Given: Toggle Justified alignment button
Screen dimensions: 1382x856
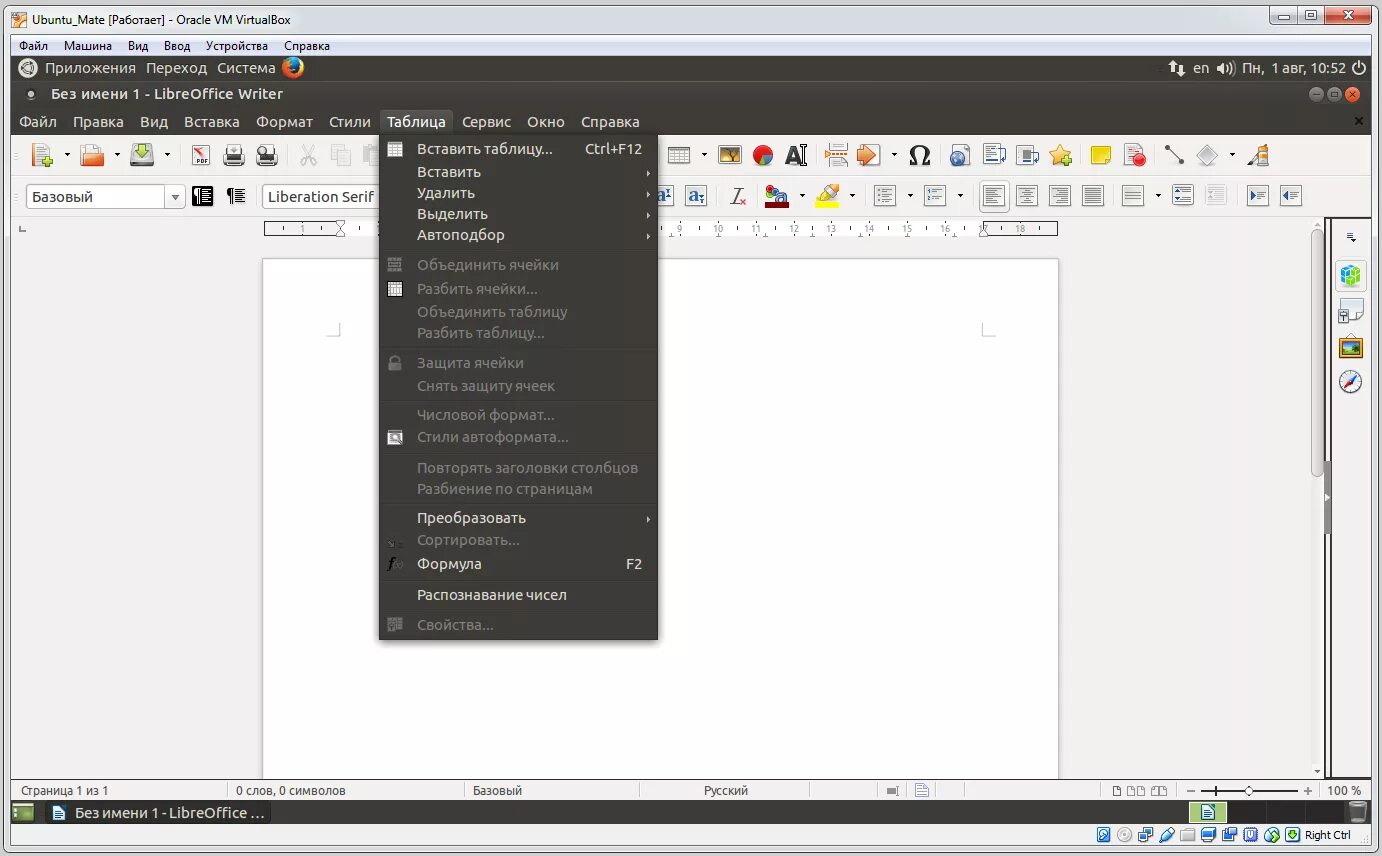Looking at the screenshot, I should [1093, 196].
